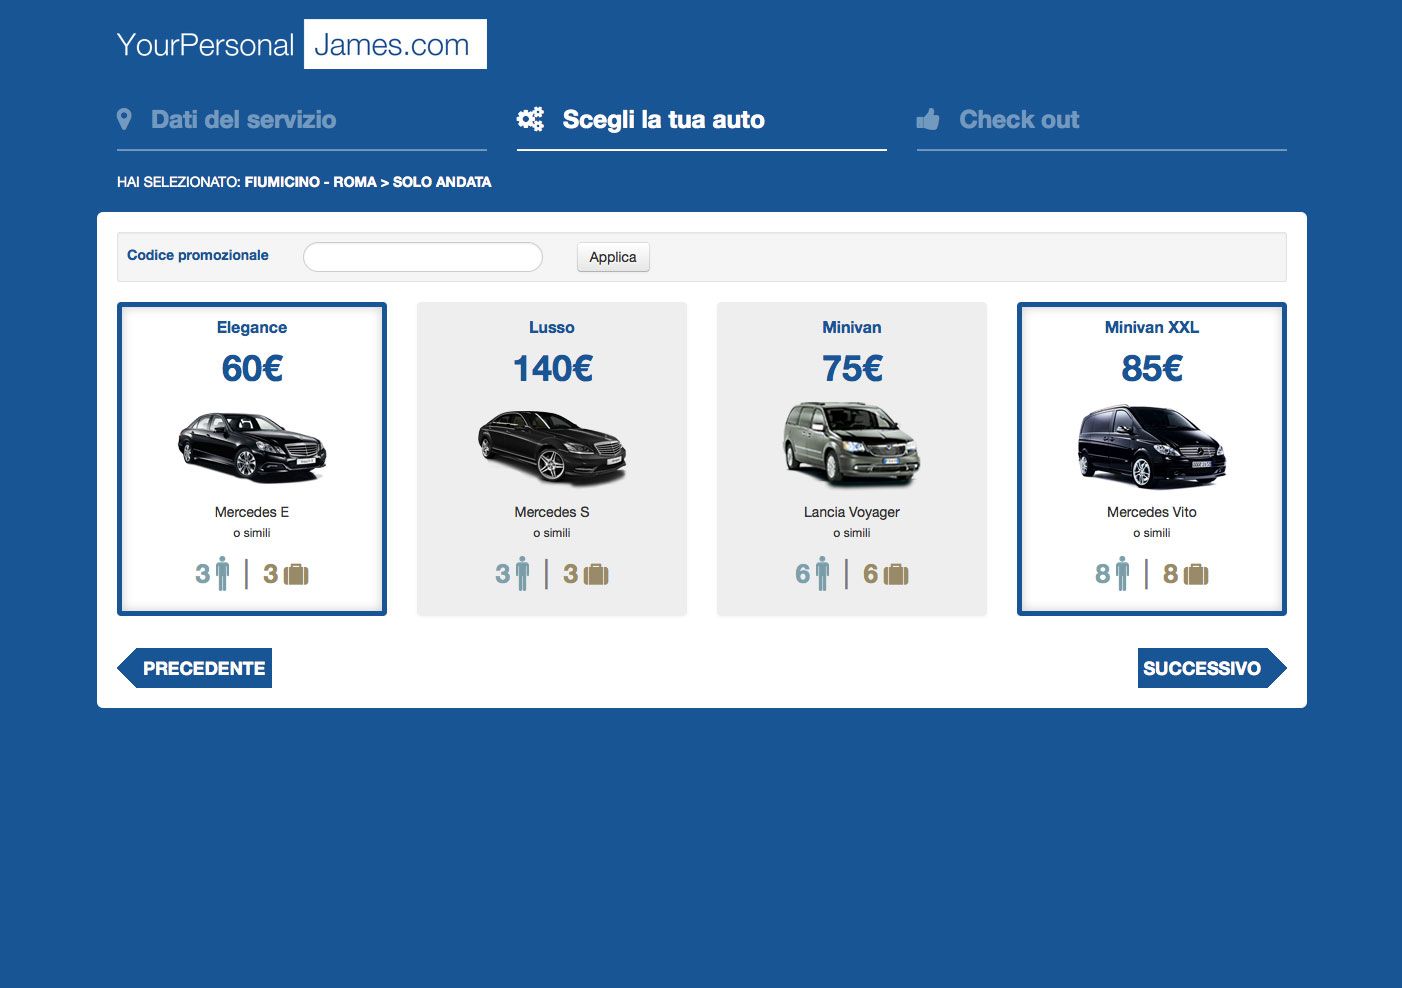Click the Mercedes Vito van image

pos(1152,446)
